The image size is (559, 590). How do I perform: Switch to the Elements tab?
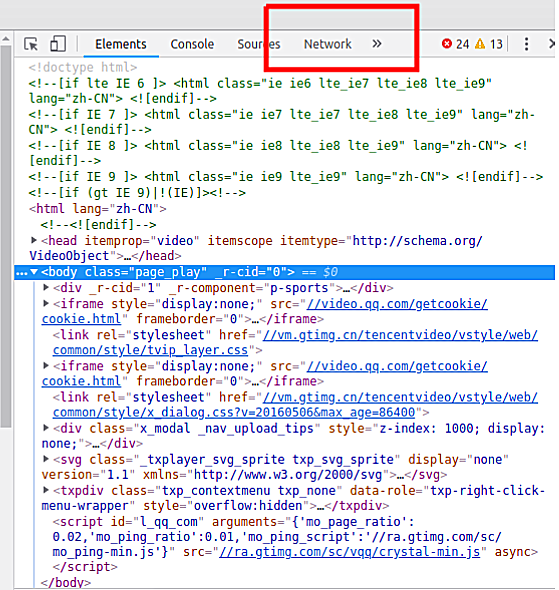click(121, 44)
